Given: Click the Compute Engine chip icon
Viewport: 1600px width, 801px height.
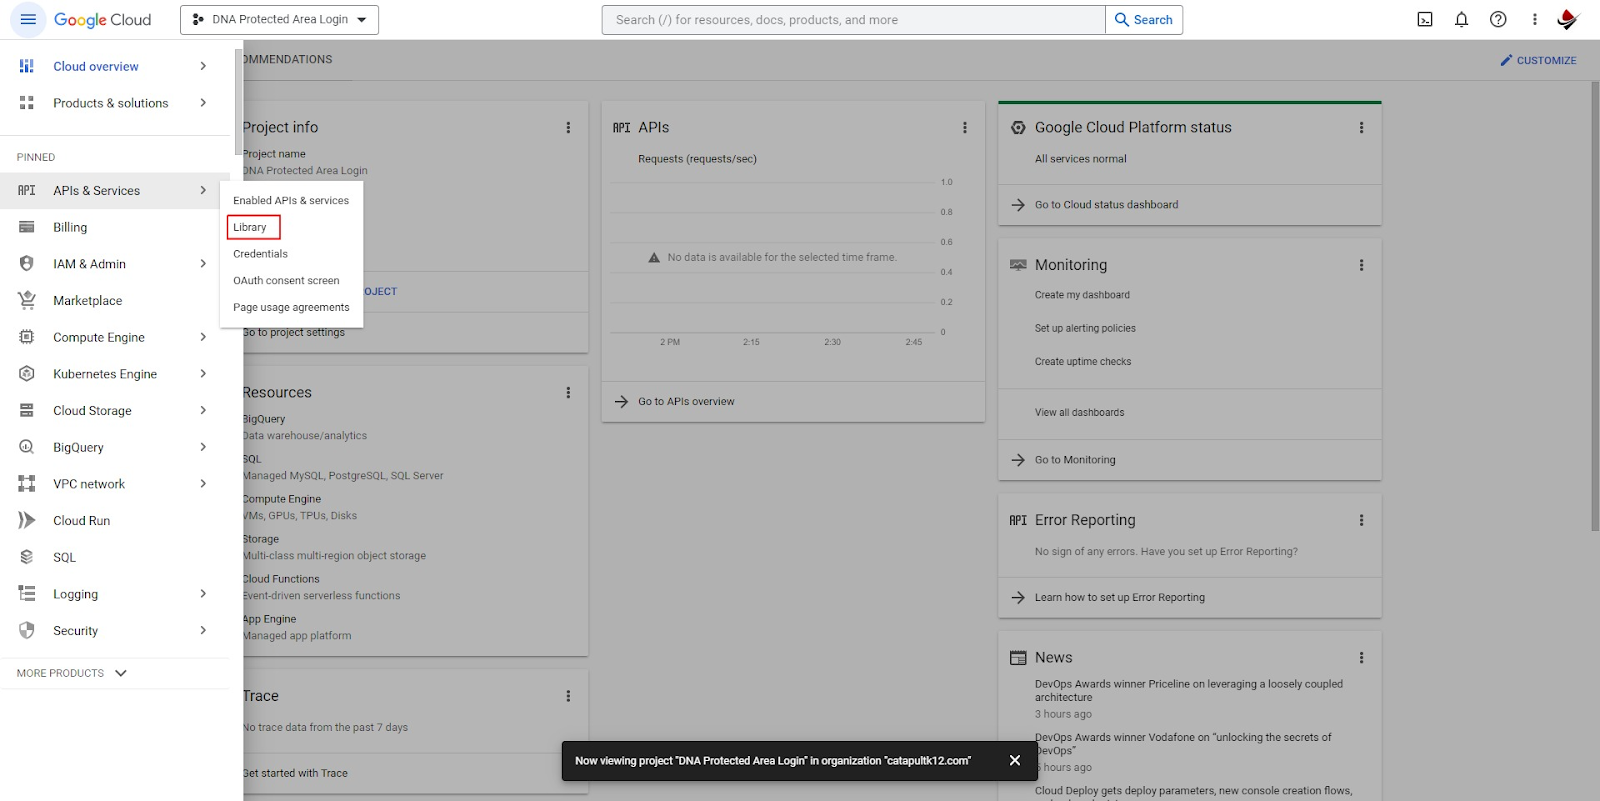Looking at the screenshot, I should coord(27,337).
